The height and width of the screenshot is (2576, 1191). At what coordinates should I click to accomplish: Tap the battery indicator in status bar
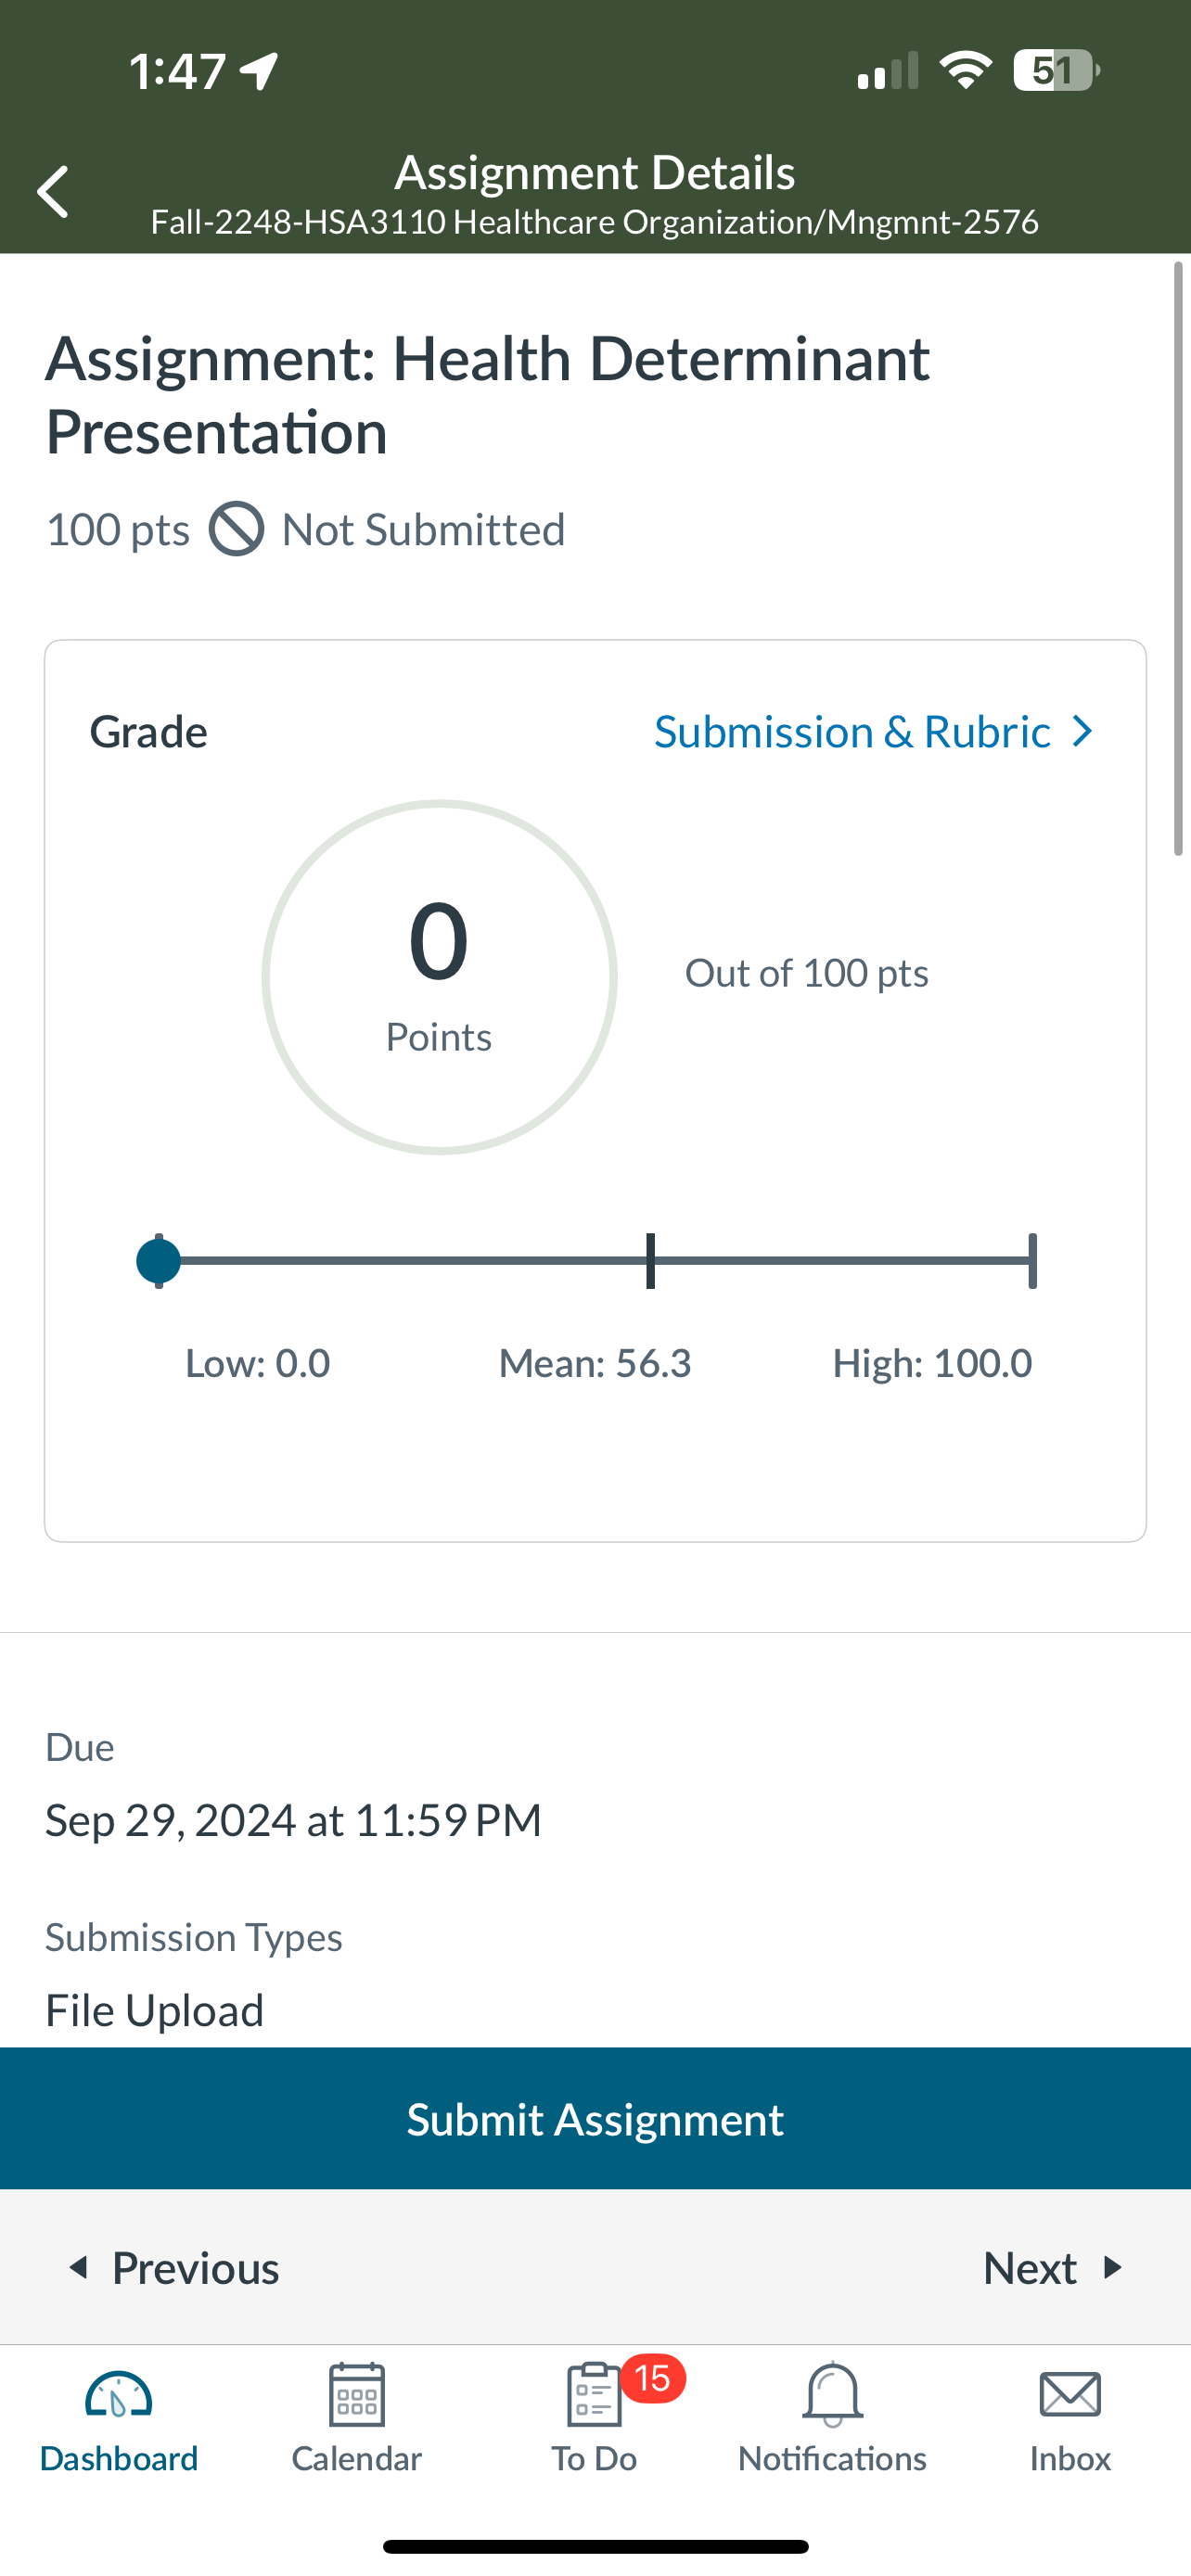[x=1056, y=71]
